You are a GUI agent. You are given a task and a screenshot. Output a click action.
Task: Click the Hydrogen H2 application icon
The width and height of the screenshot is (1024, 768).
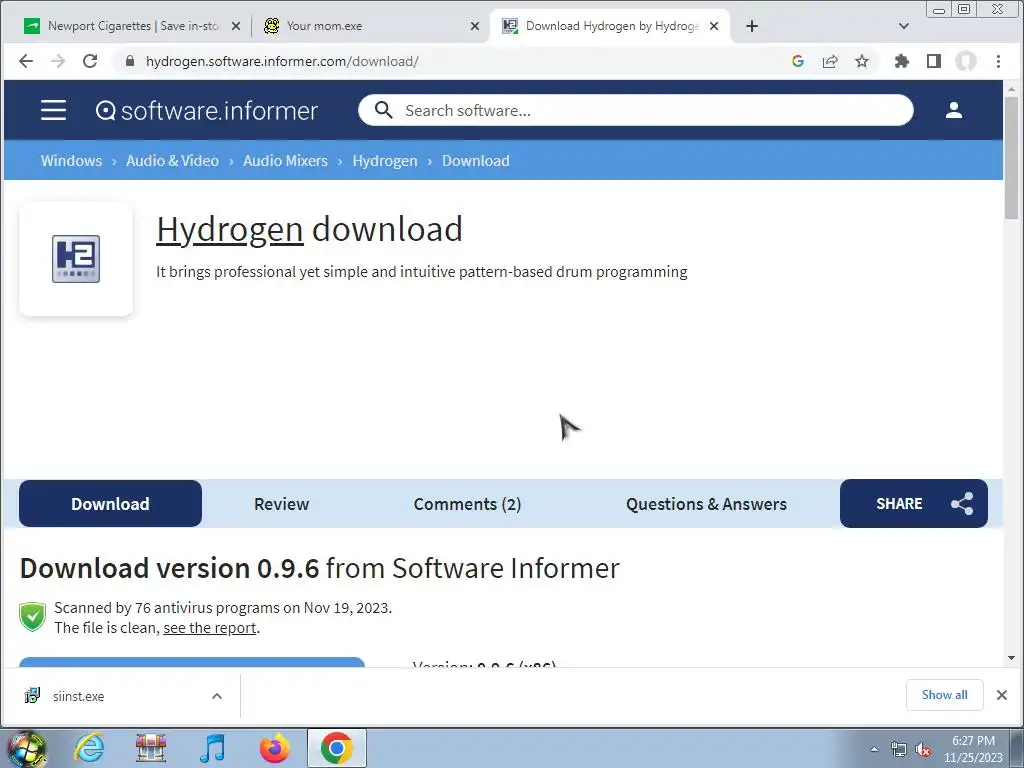pos(76,259)
